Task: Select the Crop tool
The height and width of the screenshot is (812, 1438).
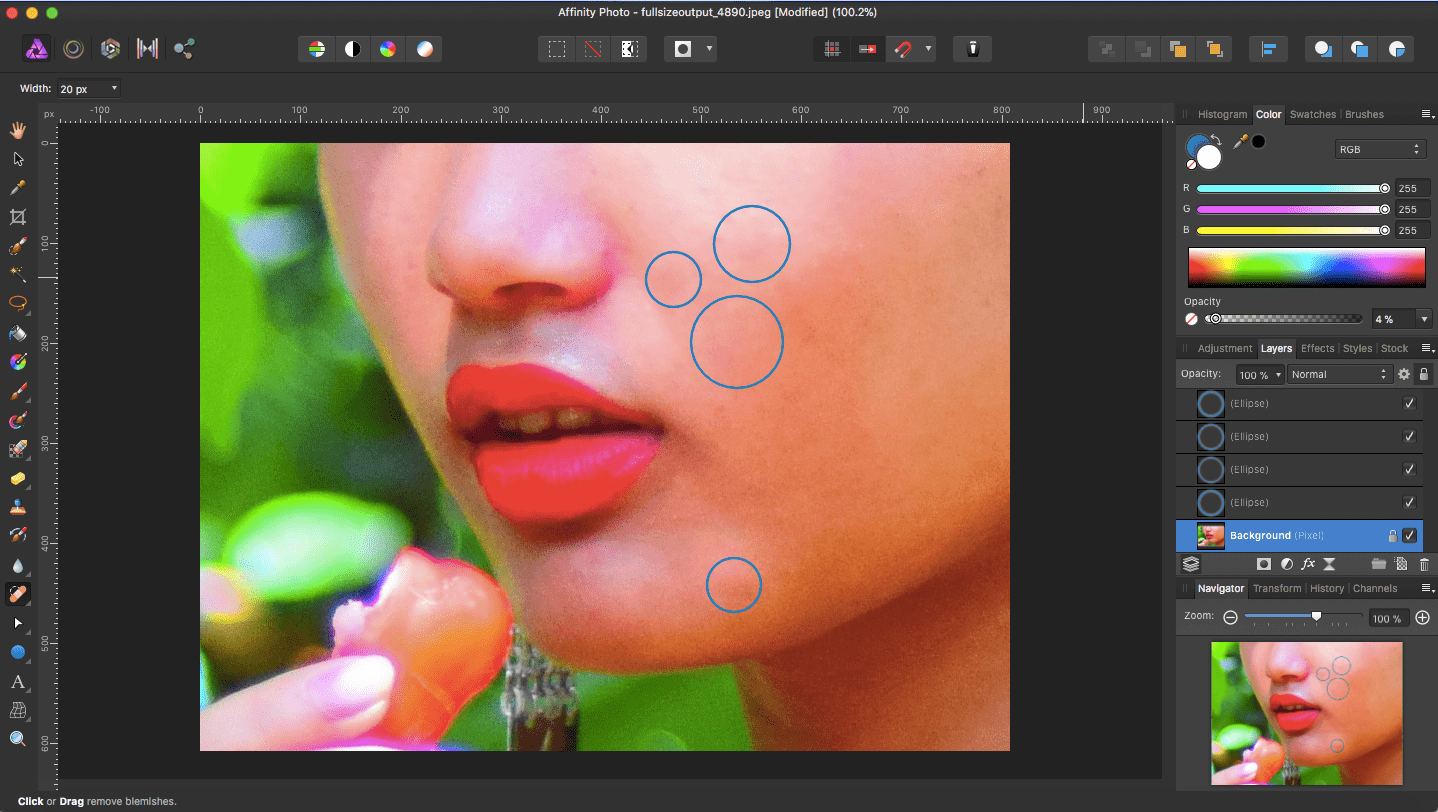Action: click(x=18, y=217)
